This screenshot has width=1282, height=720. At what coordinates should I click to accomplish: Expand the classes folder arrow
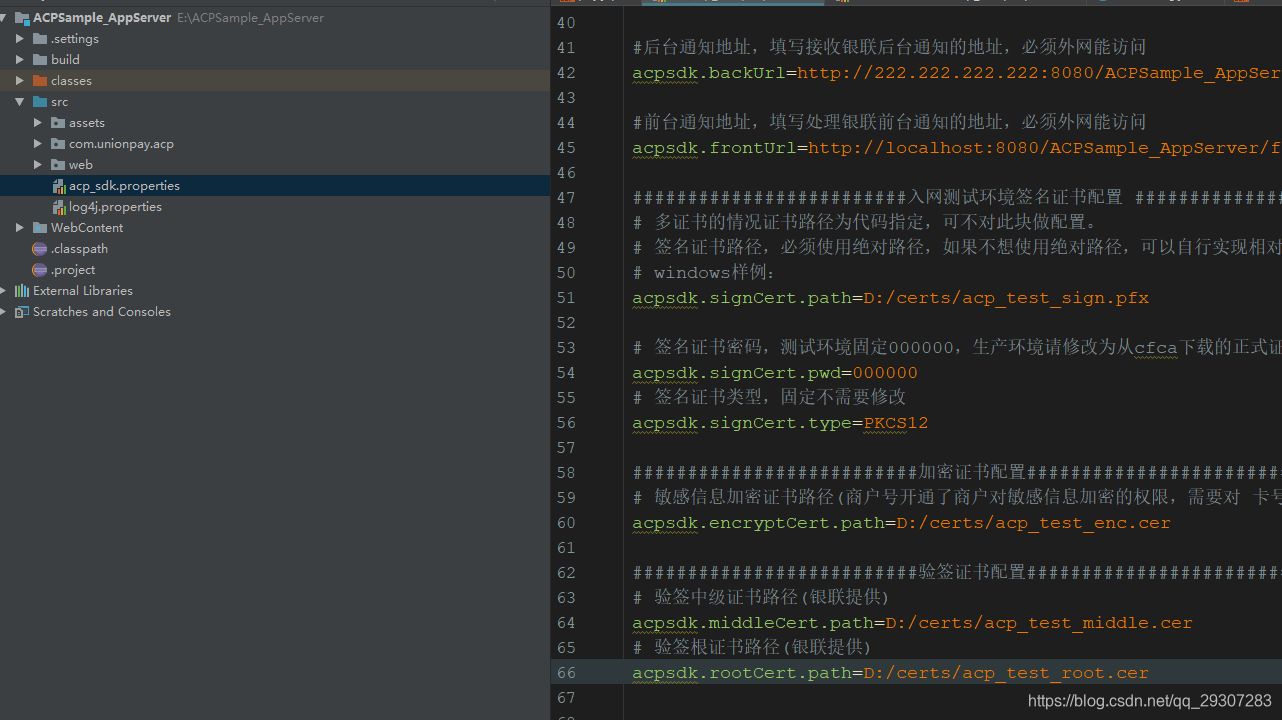20,81
